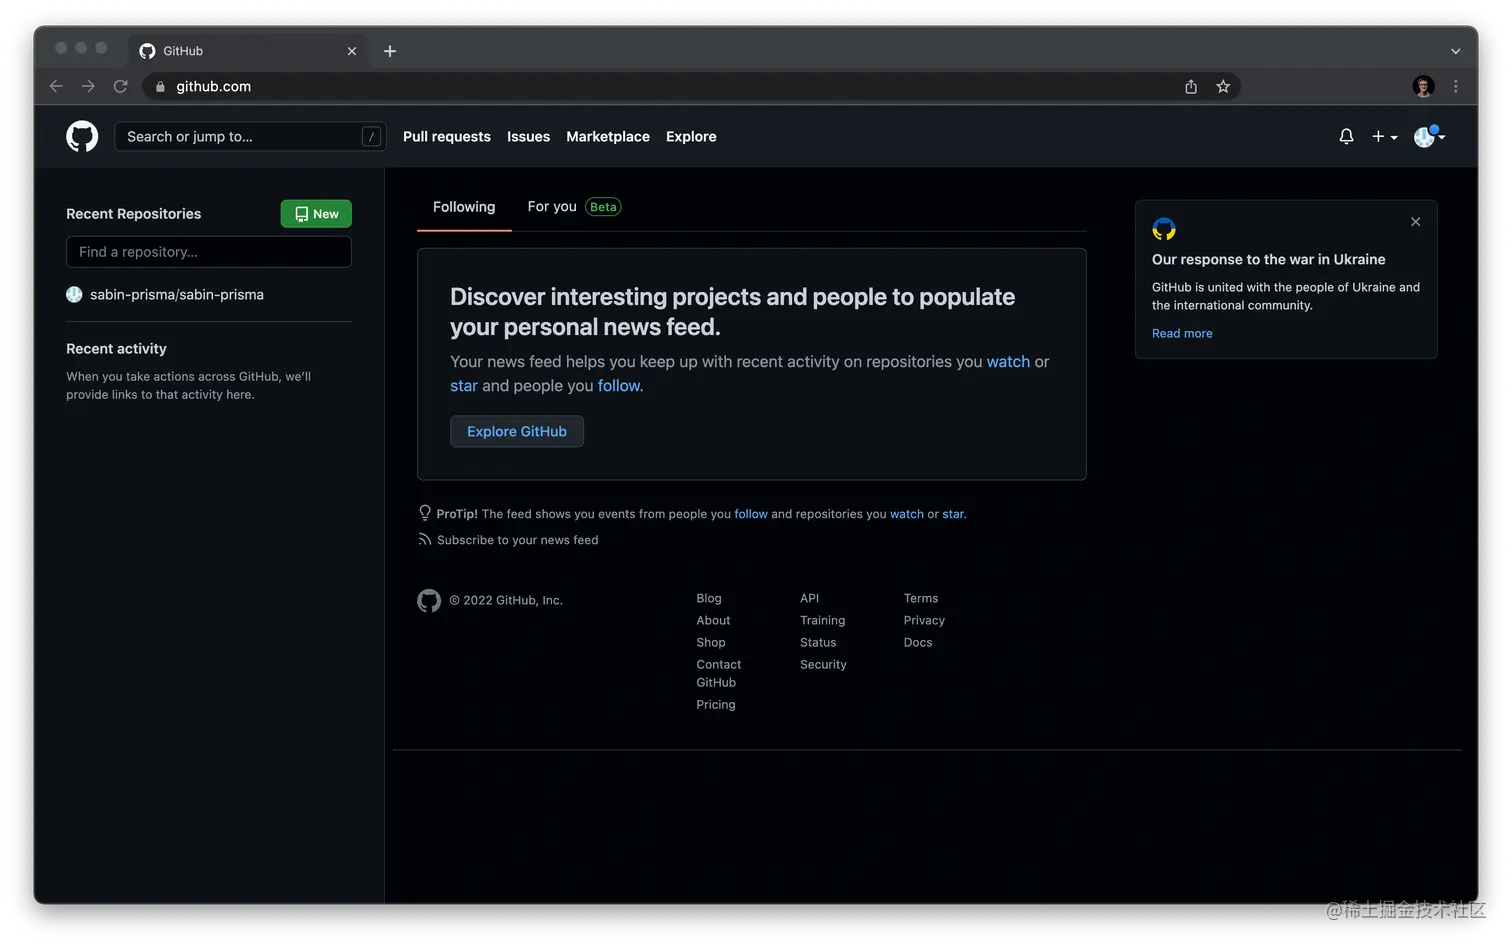Screen dimensions: 1512x946
Task: Open the share icon in the address bar
Action: pos(1190,86)
